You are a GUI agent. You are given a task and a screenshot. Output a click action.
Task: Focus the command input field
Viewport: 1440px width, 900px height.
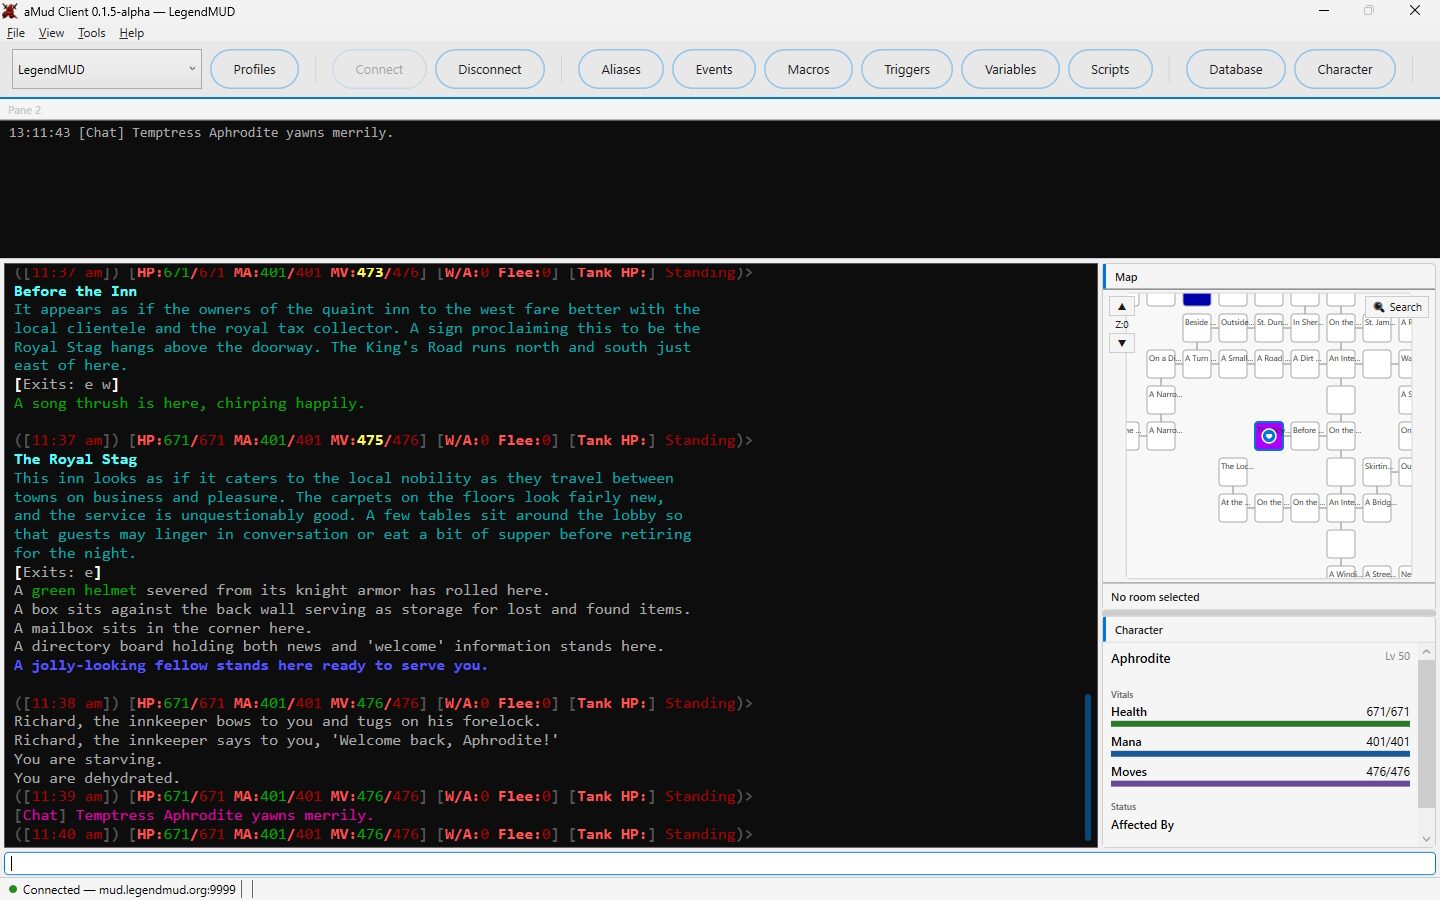coord(720,863)
